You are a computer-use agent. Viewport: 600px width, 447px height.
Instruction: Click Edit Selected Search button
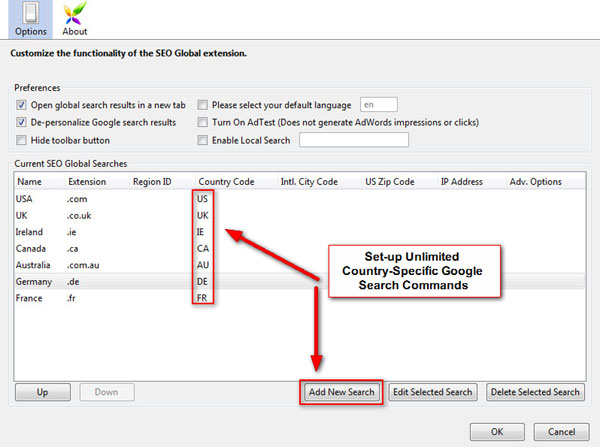click(433, 392)
